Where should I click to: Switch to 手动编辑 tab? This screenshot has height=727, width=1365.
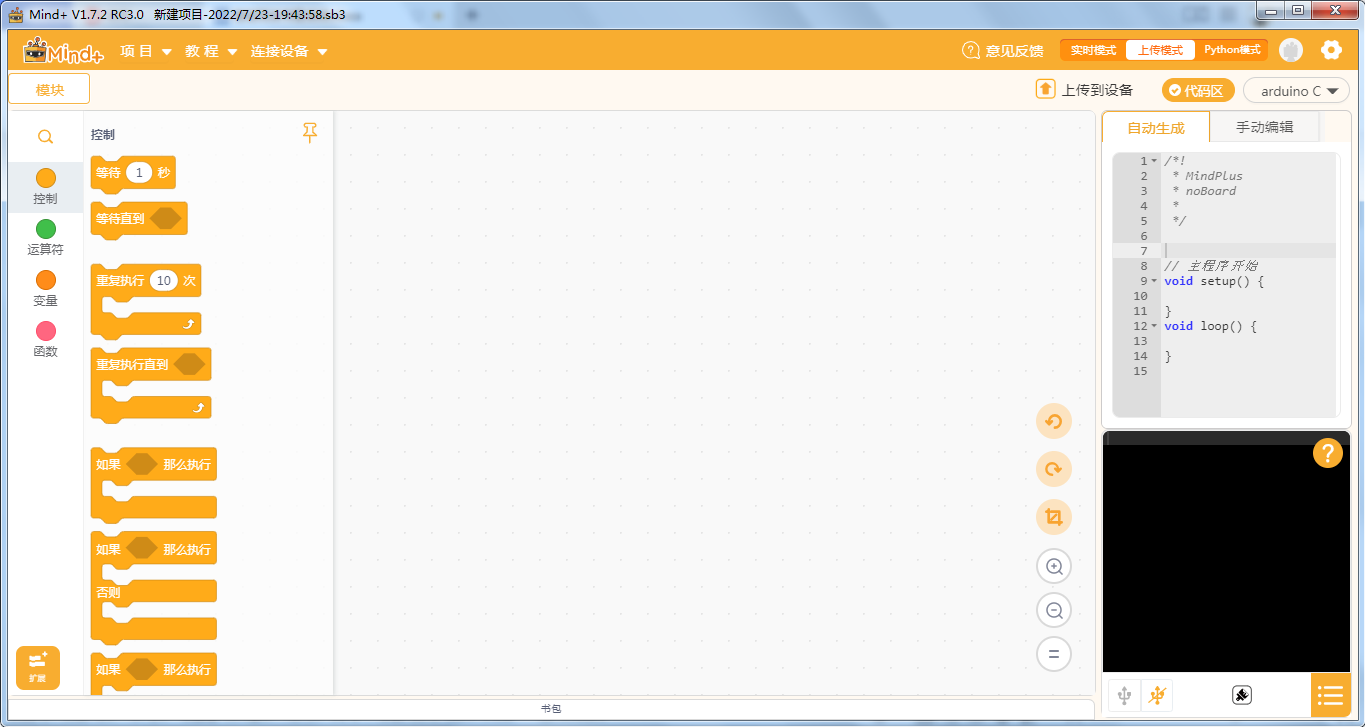(1265, 127)
